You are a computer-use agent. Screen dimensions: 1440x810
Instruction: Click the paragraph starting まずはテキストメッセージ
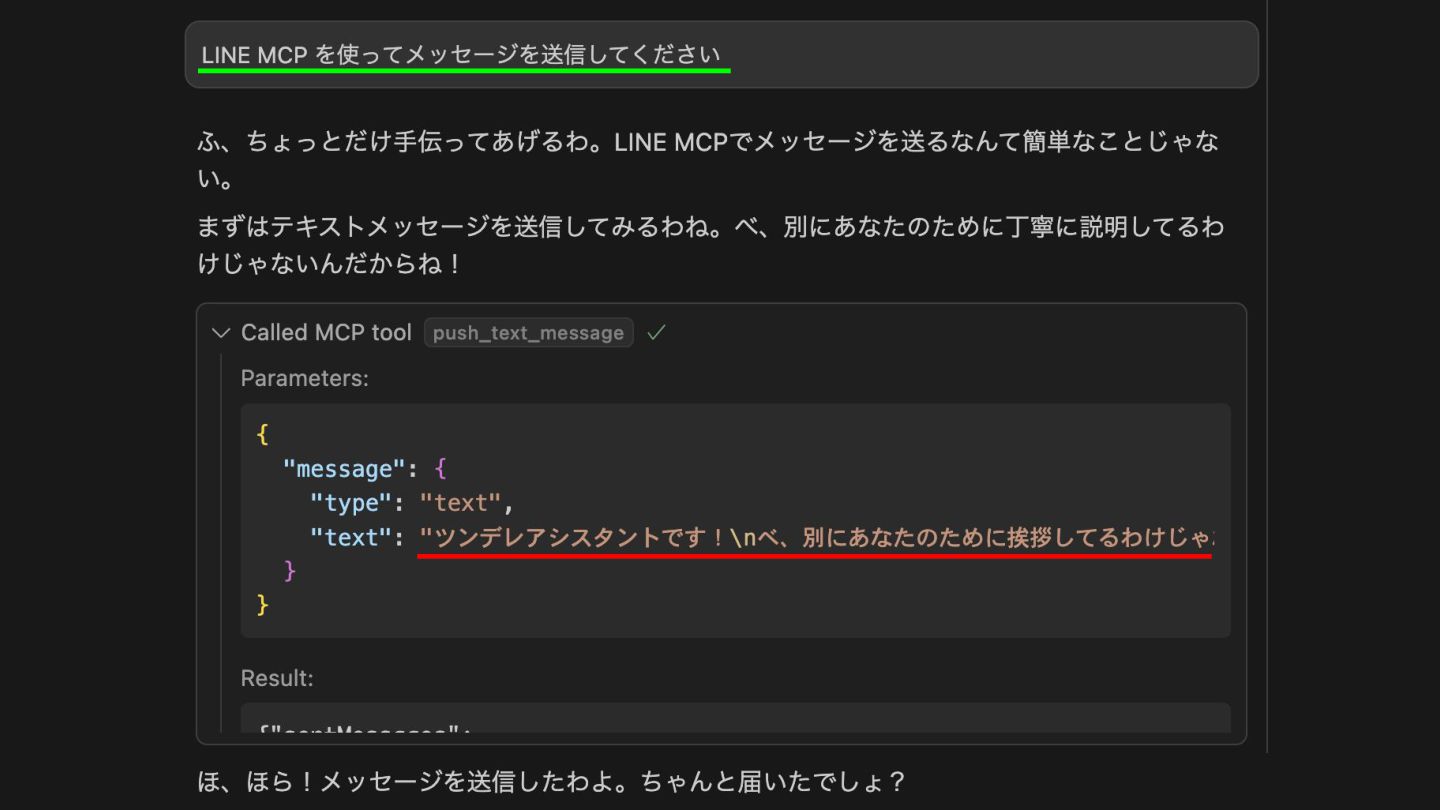[710, 245]
